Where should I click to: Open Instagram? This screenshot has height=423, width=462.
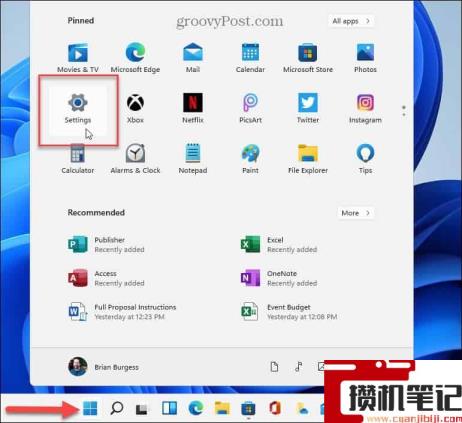(365, 108)
